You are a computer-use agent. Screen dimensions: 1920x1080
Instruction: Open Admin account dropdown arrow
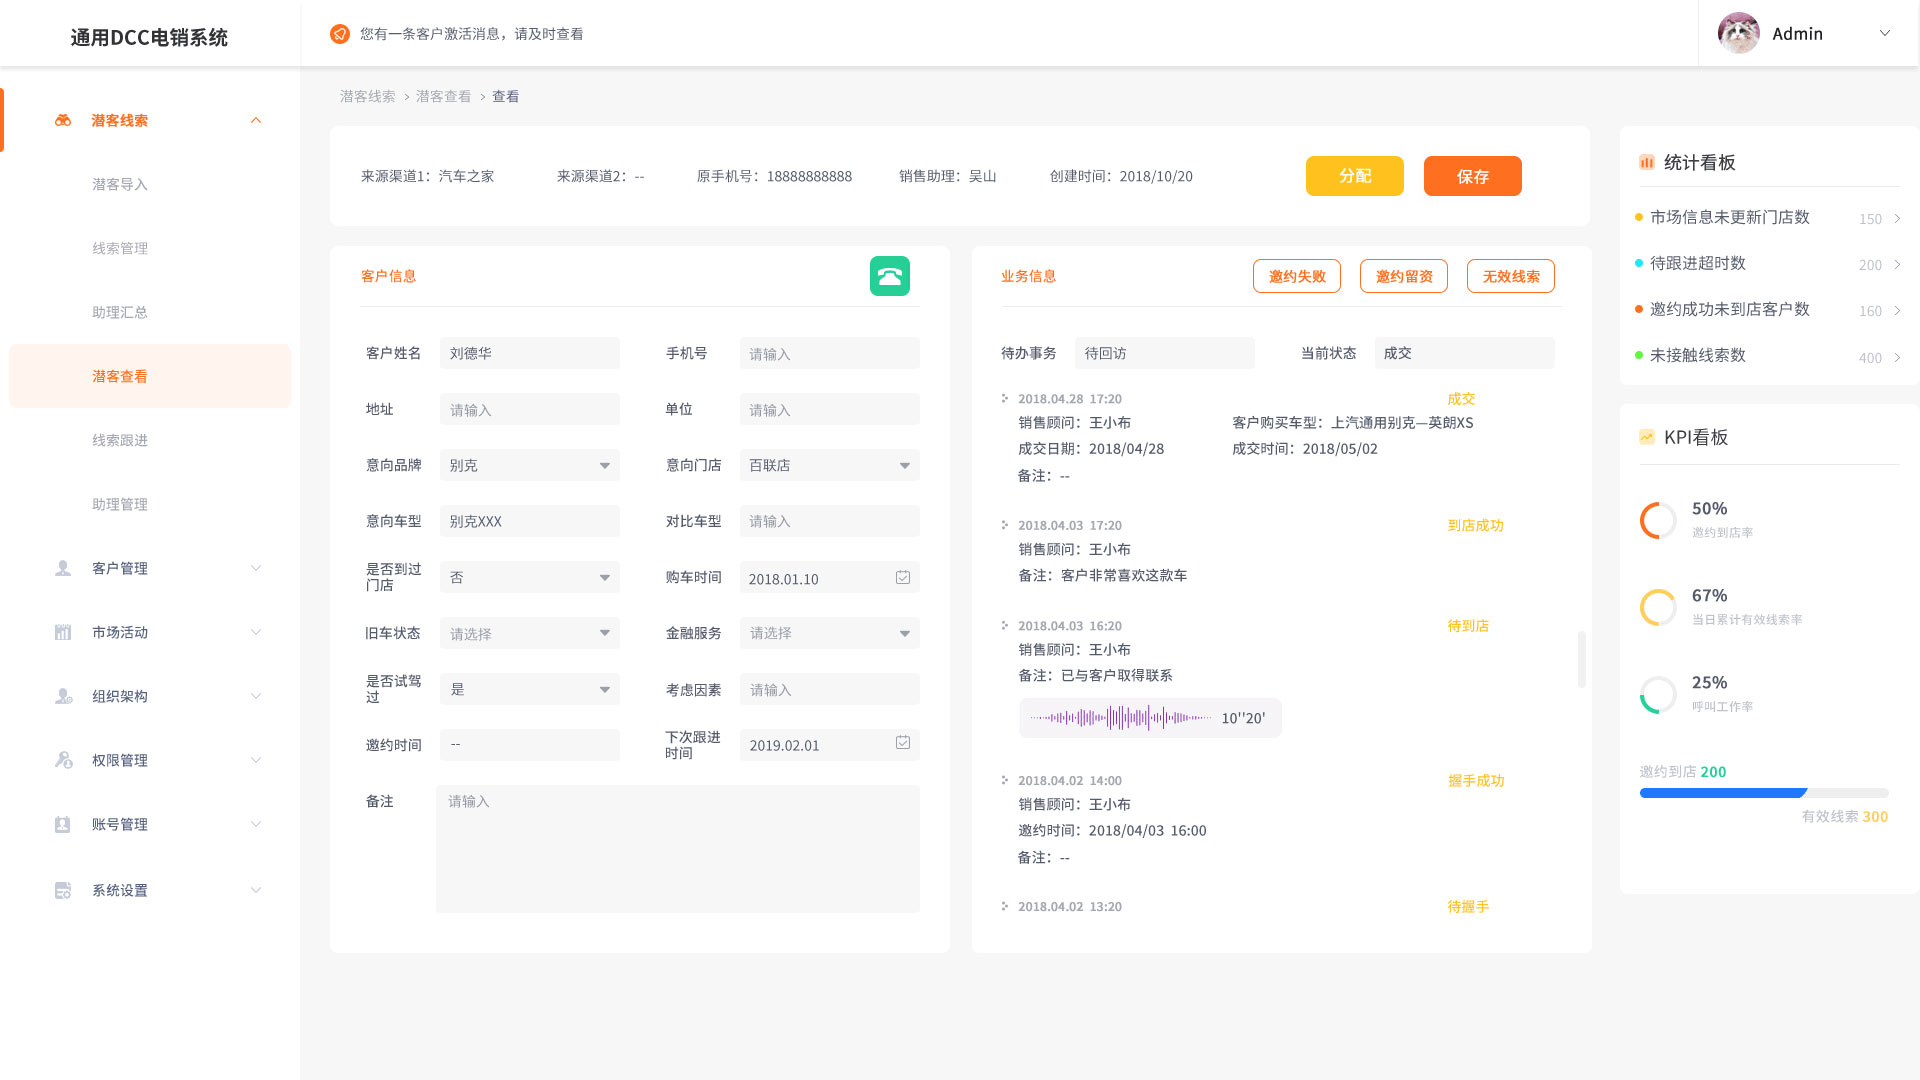1884,34
